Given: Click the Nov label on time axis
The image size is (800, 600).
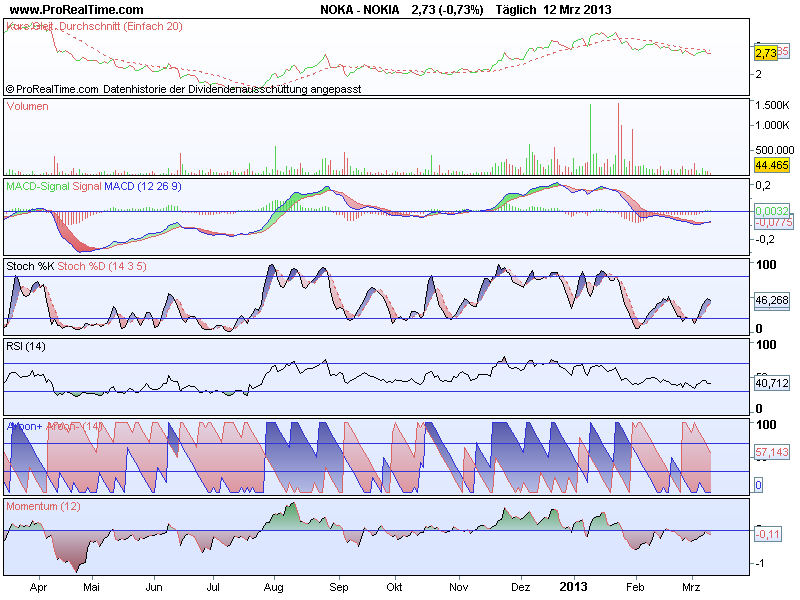Looking at the screenshot, I should pyautogui.click(x=459, y=587).
